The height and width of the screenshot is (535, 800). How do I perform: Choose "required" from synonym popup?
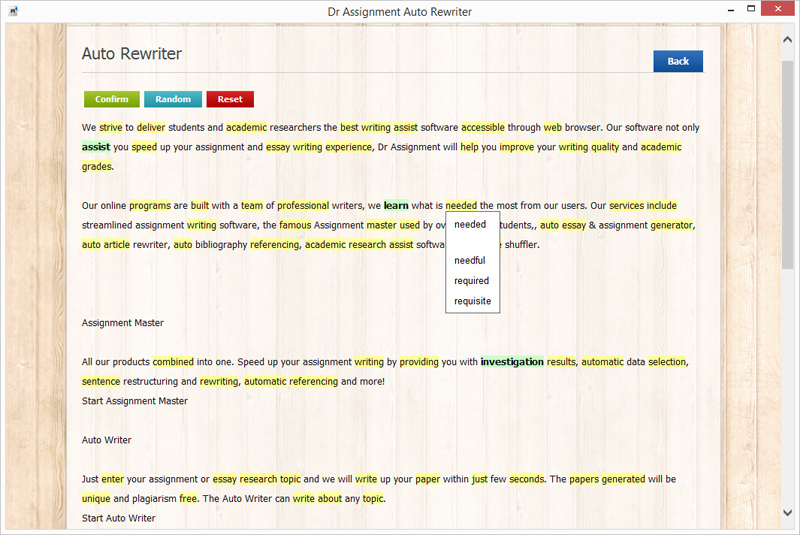(471, 281)
